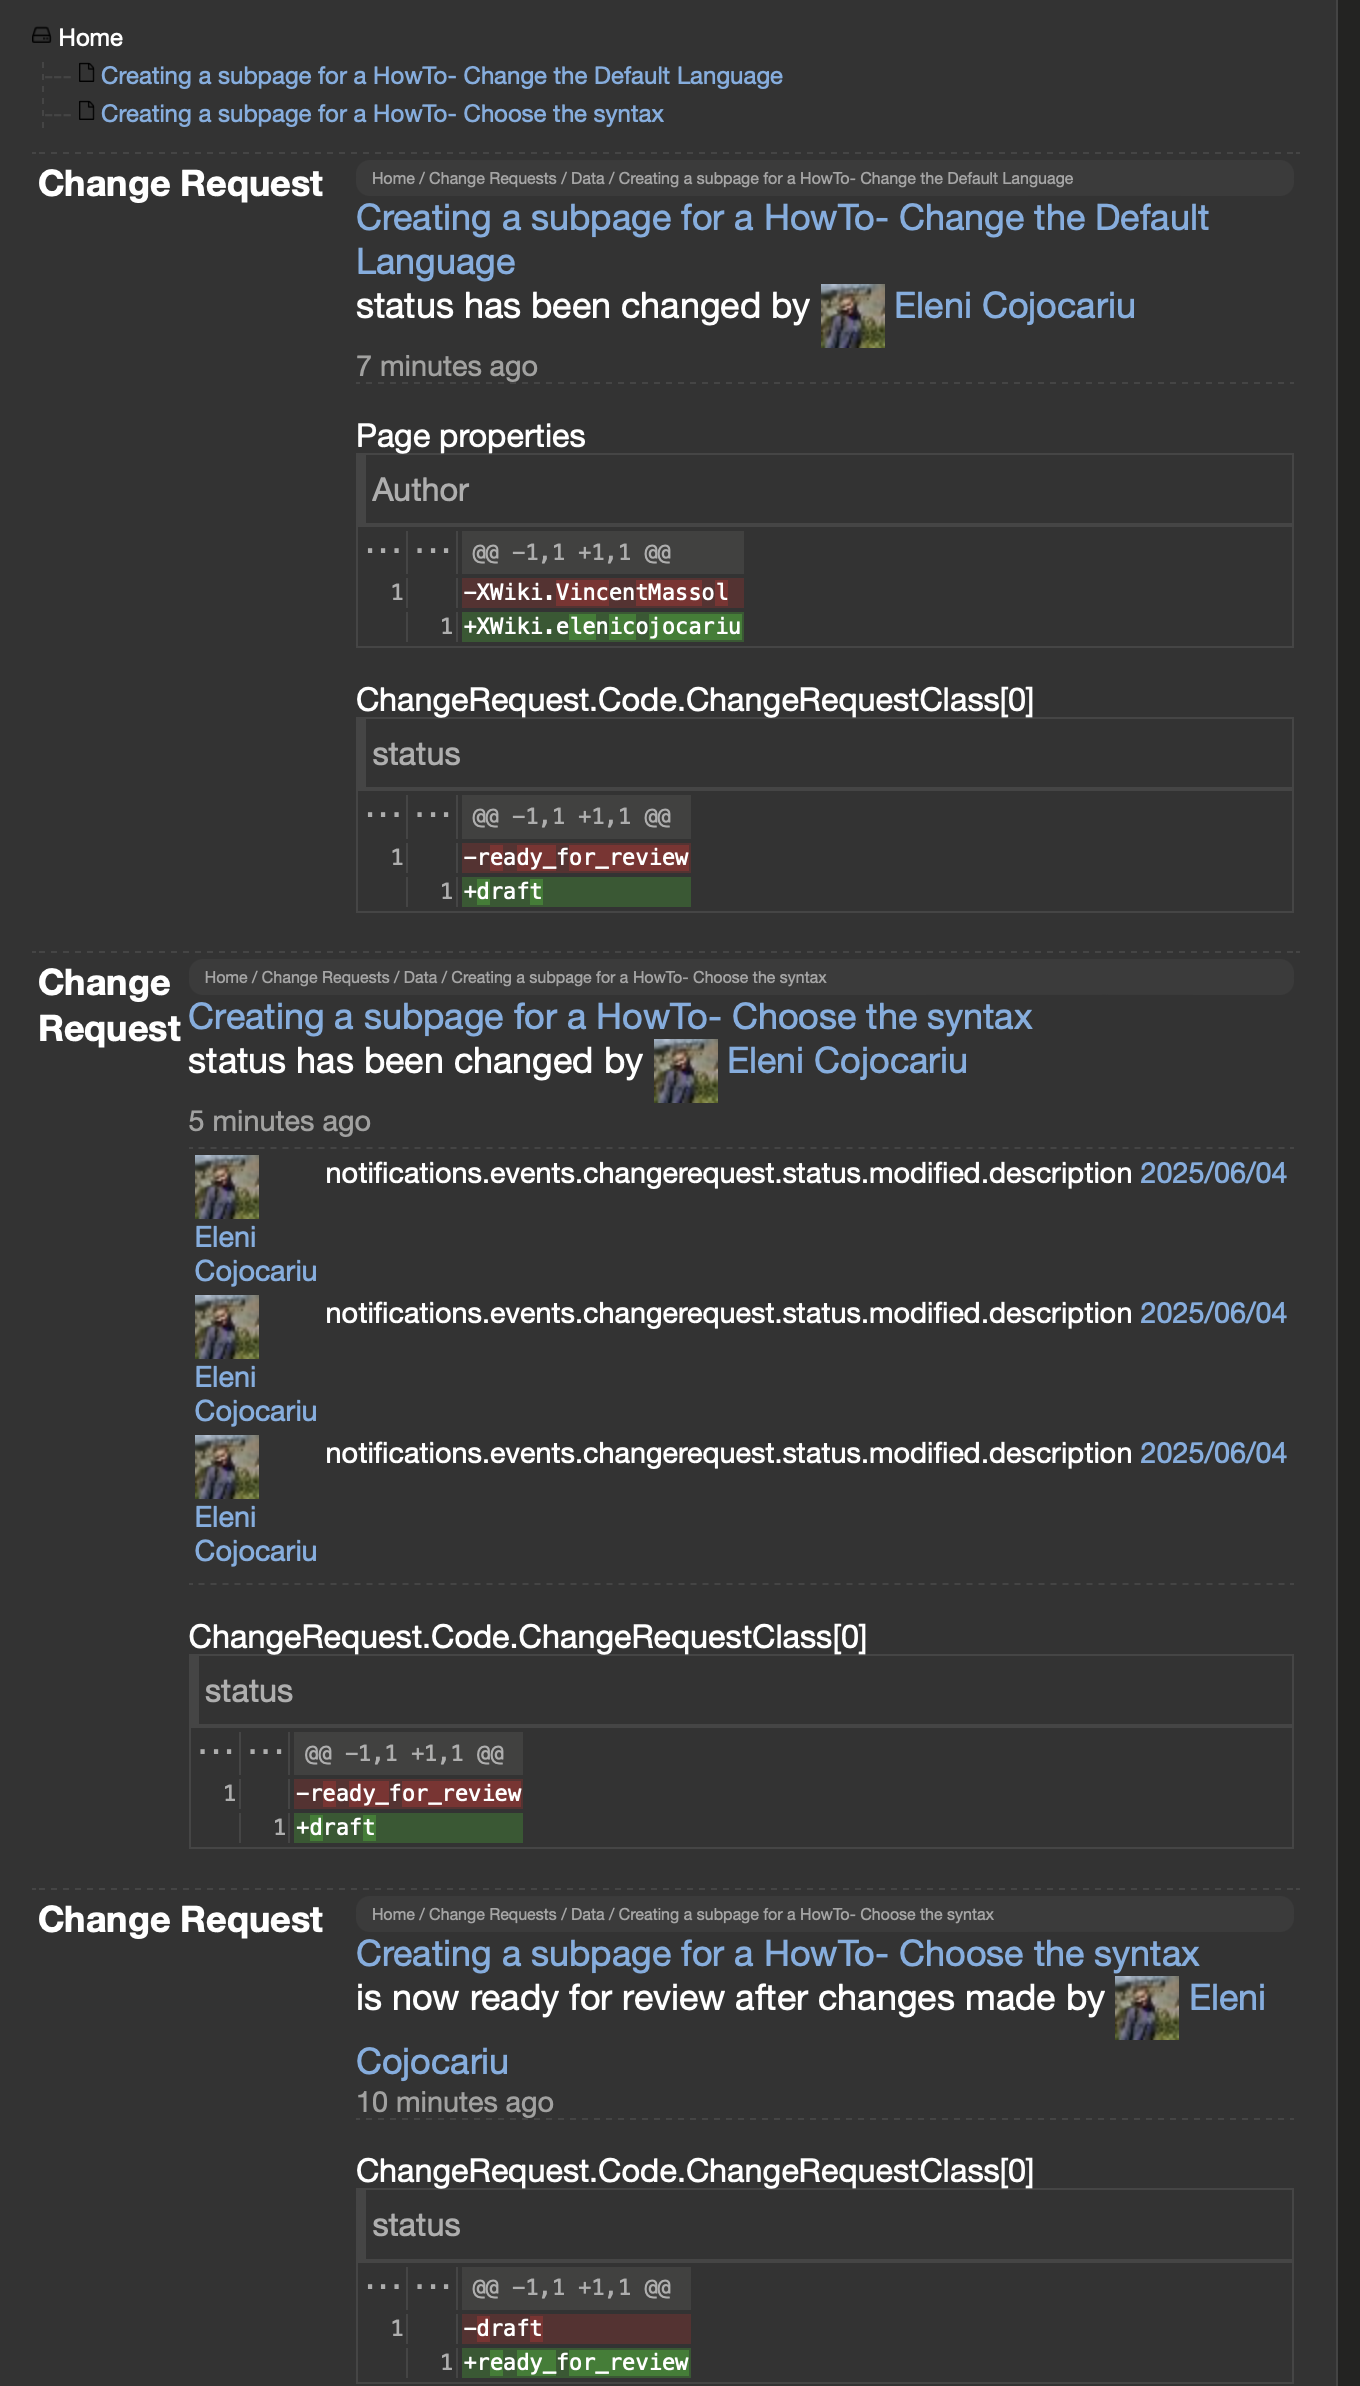Open tree item 'Change the Default Language'
The image size is (1360, 2386).
pyautogui.click(x=441, y=76)
